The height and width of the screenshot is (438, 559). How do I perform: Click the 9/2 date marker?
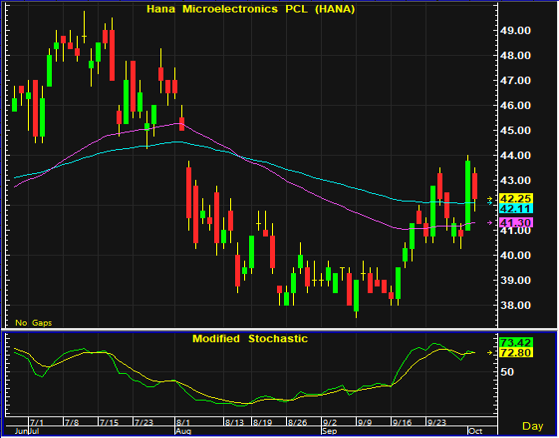(329, 423)
